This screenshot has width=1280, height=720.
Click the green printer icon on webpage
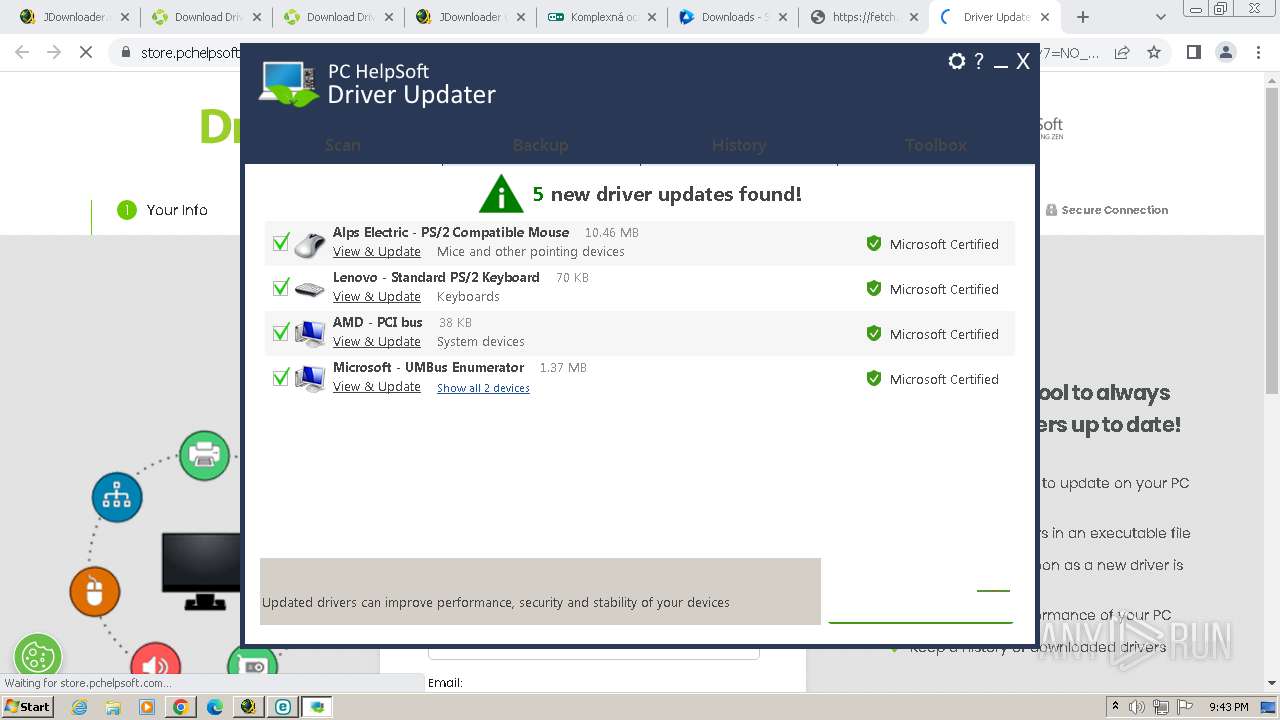(x=205, y=455)
